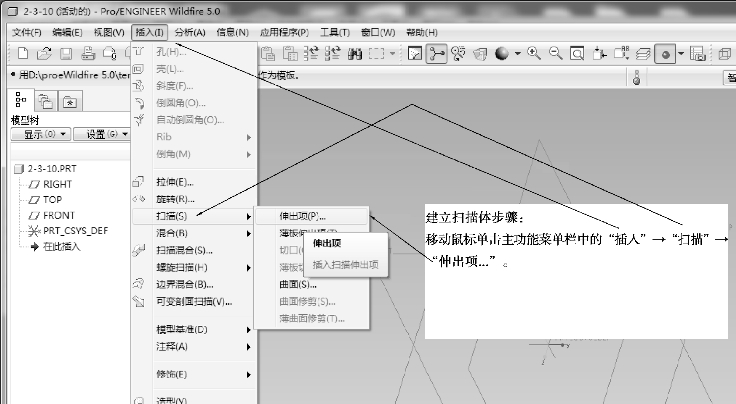The image size is (736, 404).
Task: Click the Open file folder icon
Action: (44, 53)
